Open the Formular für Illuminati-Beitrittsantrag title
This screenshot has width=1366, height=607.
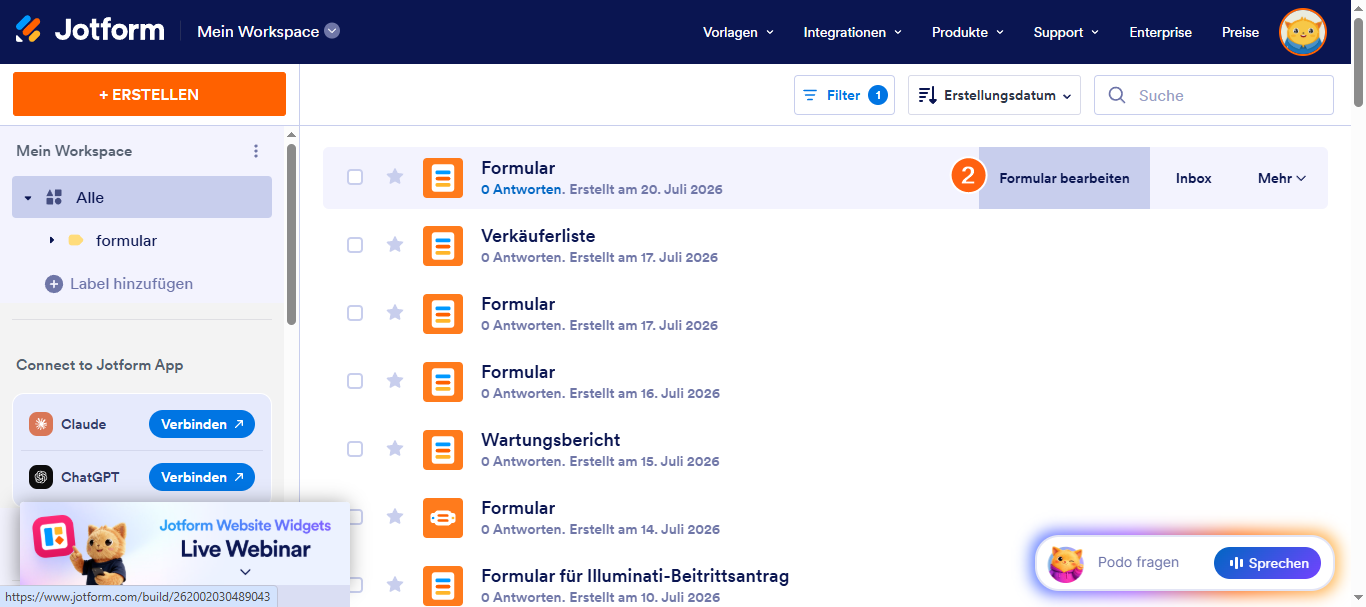[x=635, y=576]
